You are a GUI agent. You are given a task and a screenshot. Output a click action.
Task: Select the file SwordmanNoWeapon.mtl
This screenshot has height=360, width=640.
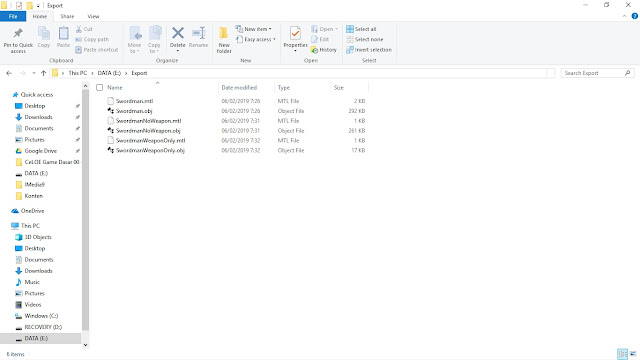click(148, 121)
